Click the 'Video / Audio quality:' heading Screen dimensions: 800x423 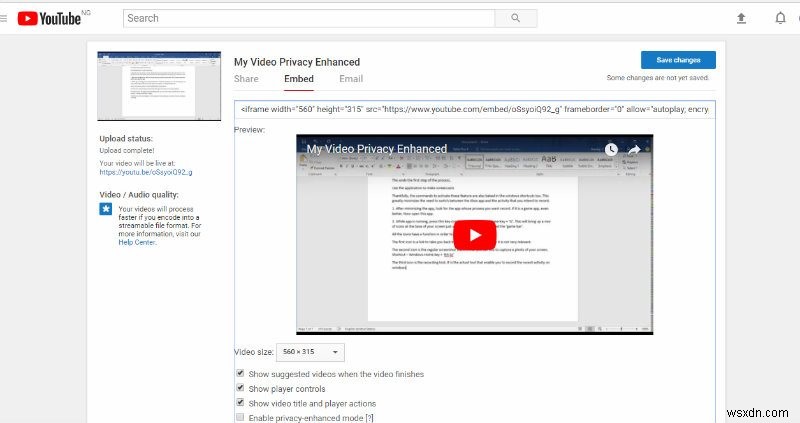coord(139,195)
